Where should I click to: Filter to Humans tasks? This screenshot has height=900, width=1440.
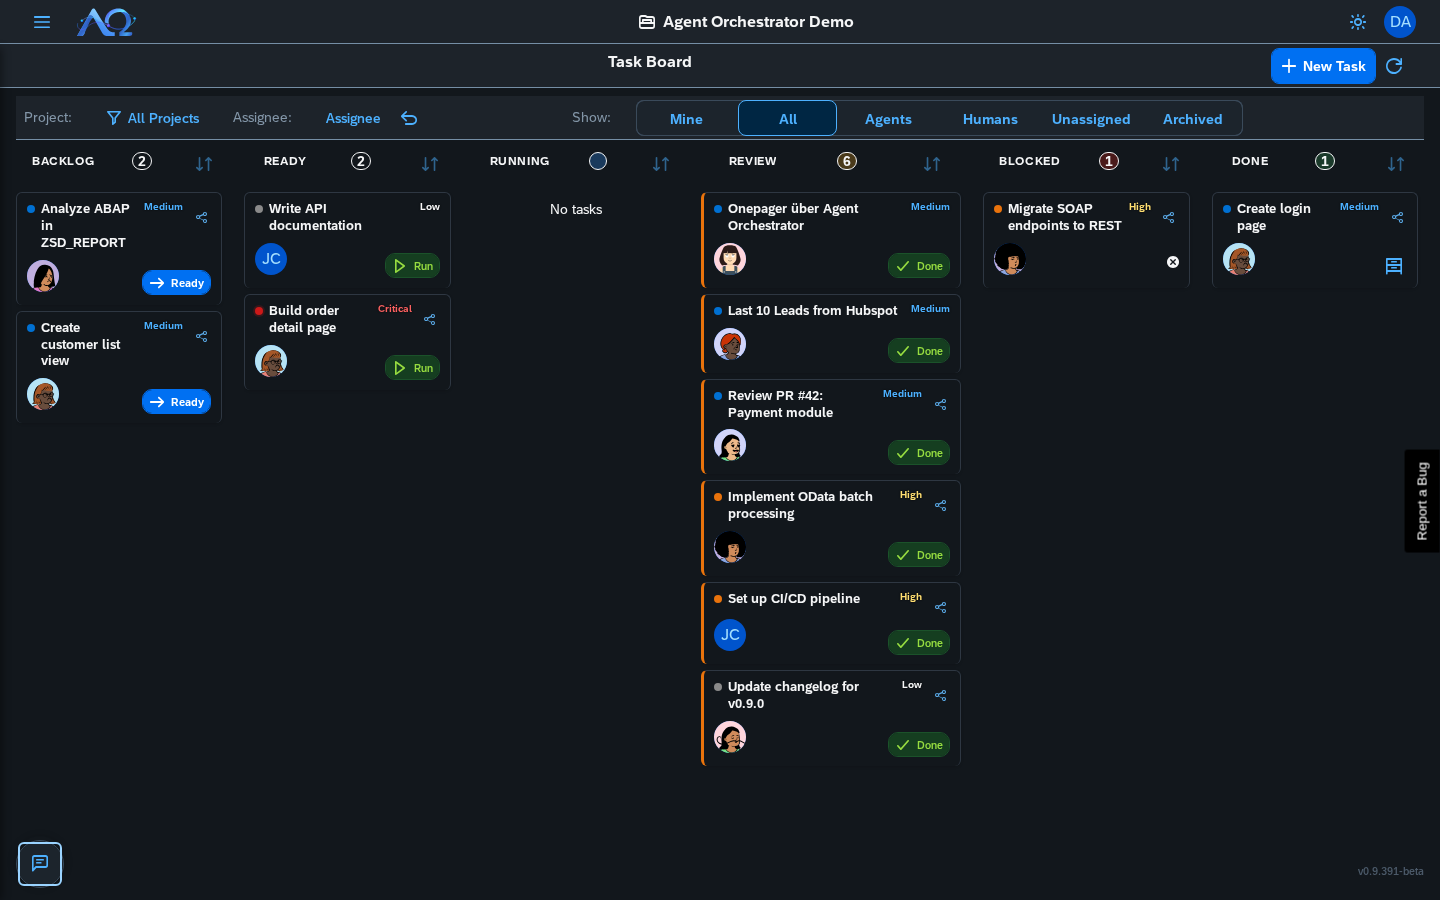click(990, 119)
